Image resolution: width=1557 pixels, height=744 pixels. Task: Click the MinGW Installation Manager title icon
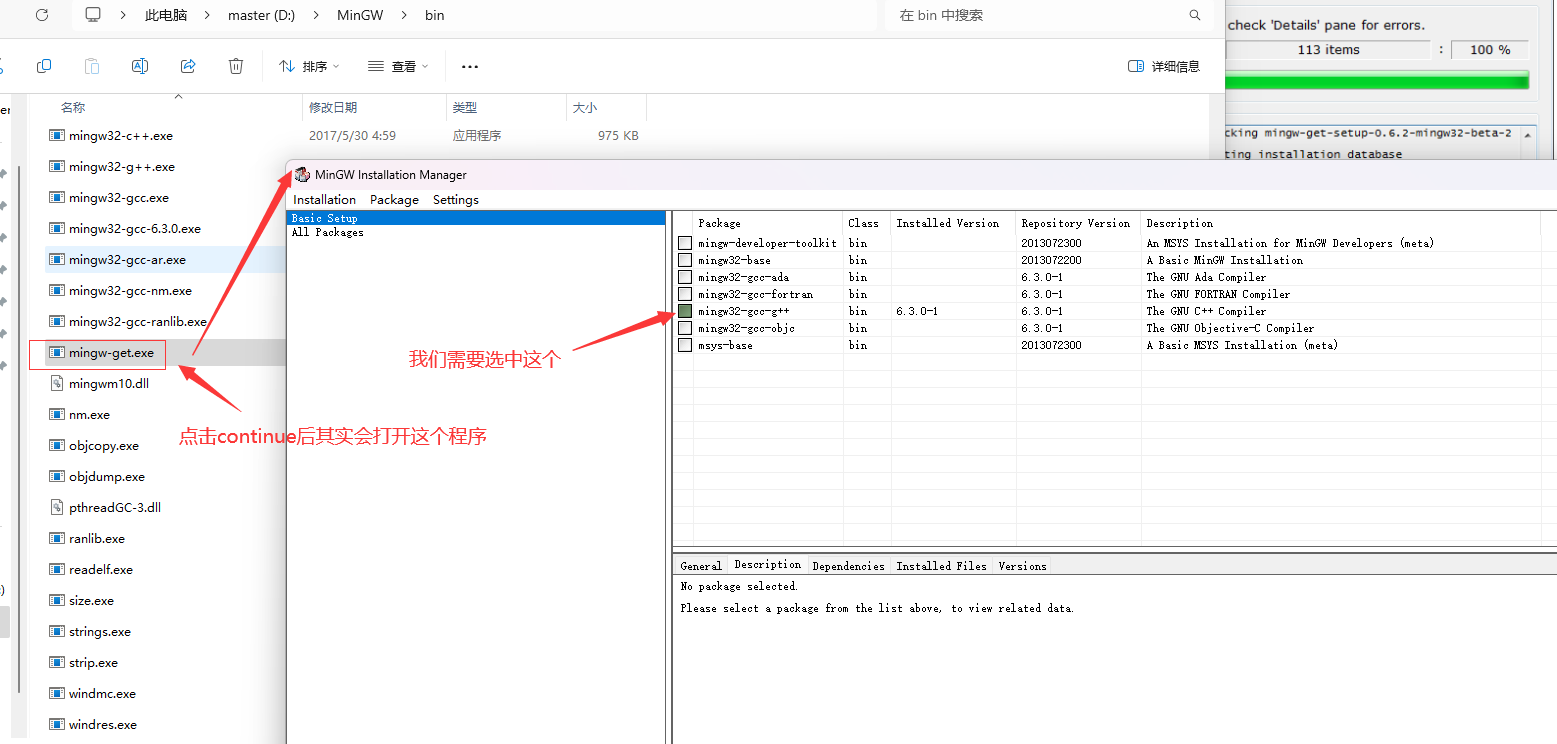[x=302, y=175]
